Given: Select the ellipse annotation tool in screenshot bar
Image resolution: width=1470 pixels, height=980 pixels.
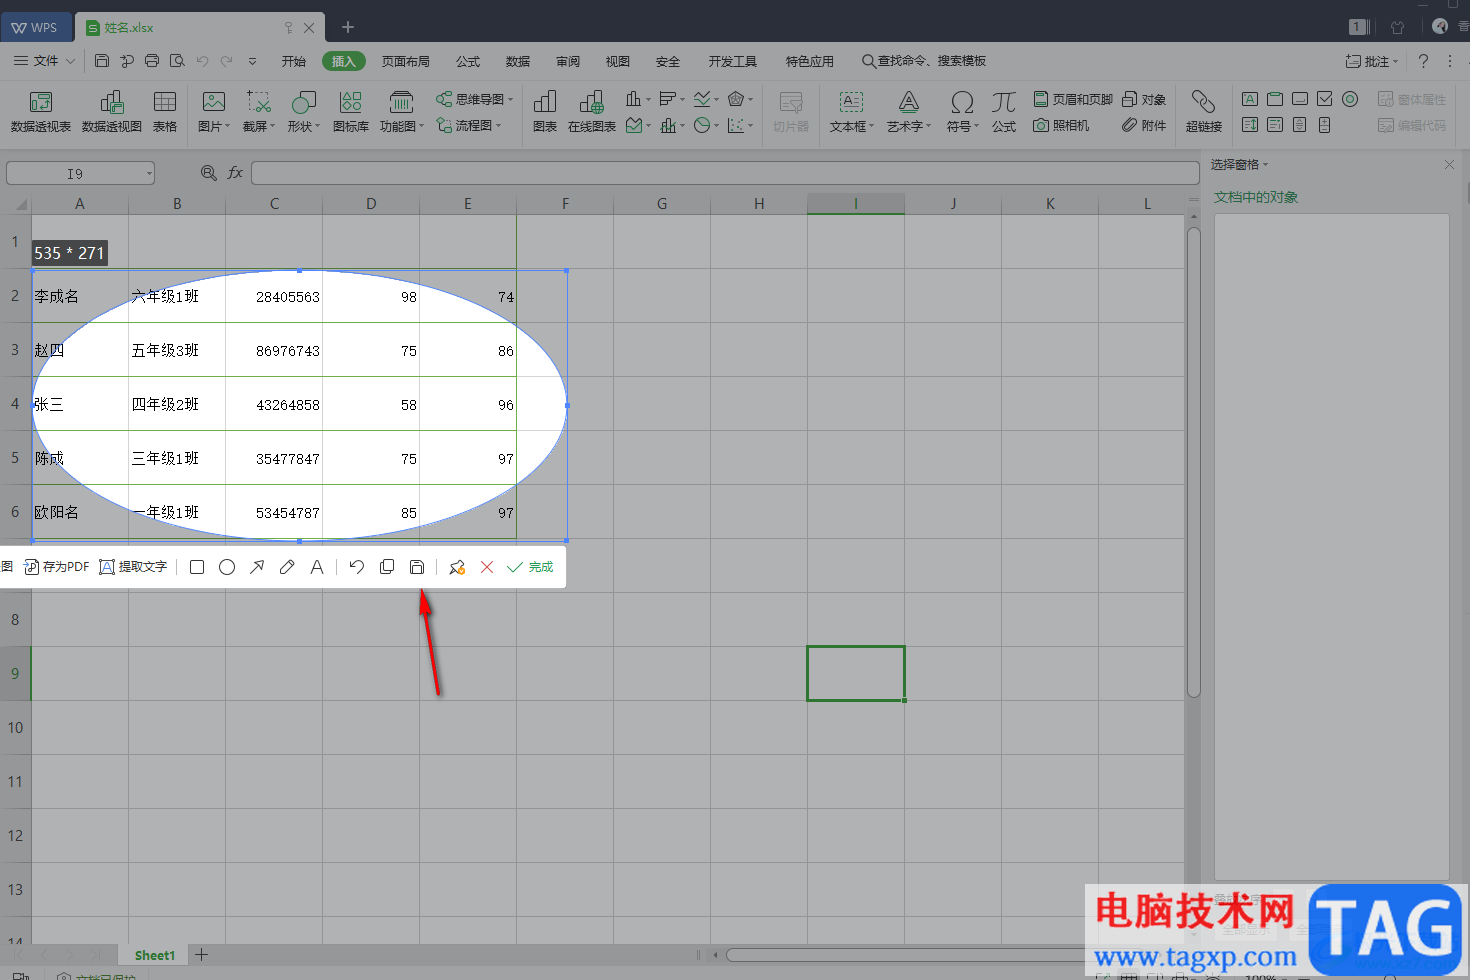Looking at the screenshot, I should tap(227, 567).
